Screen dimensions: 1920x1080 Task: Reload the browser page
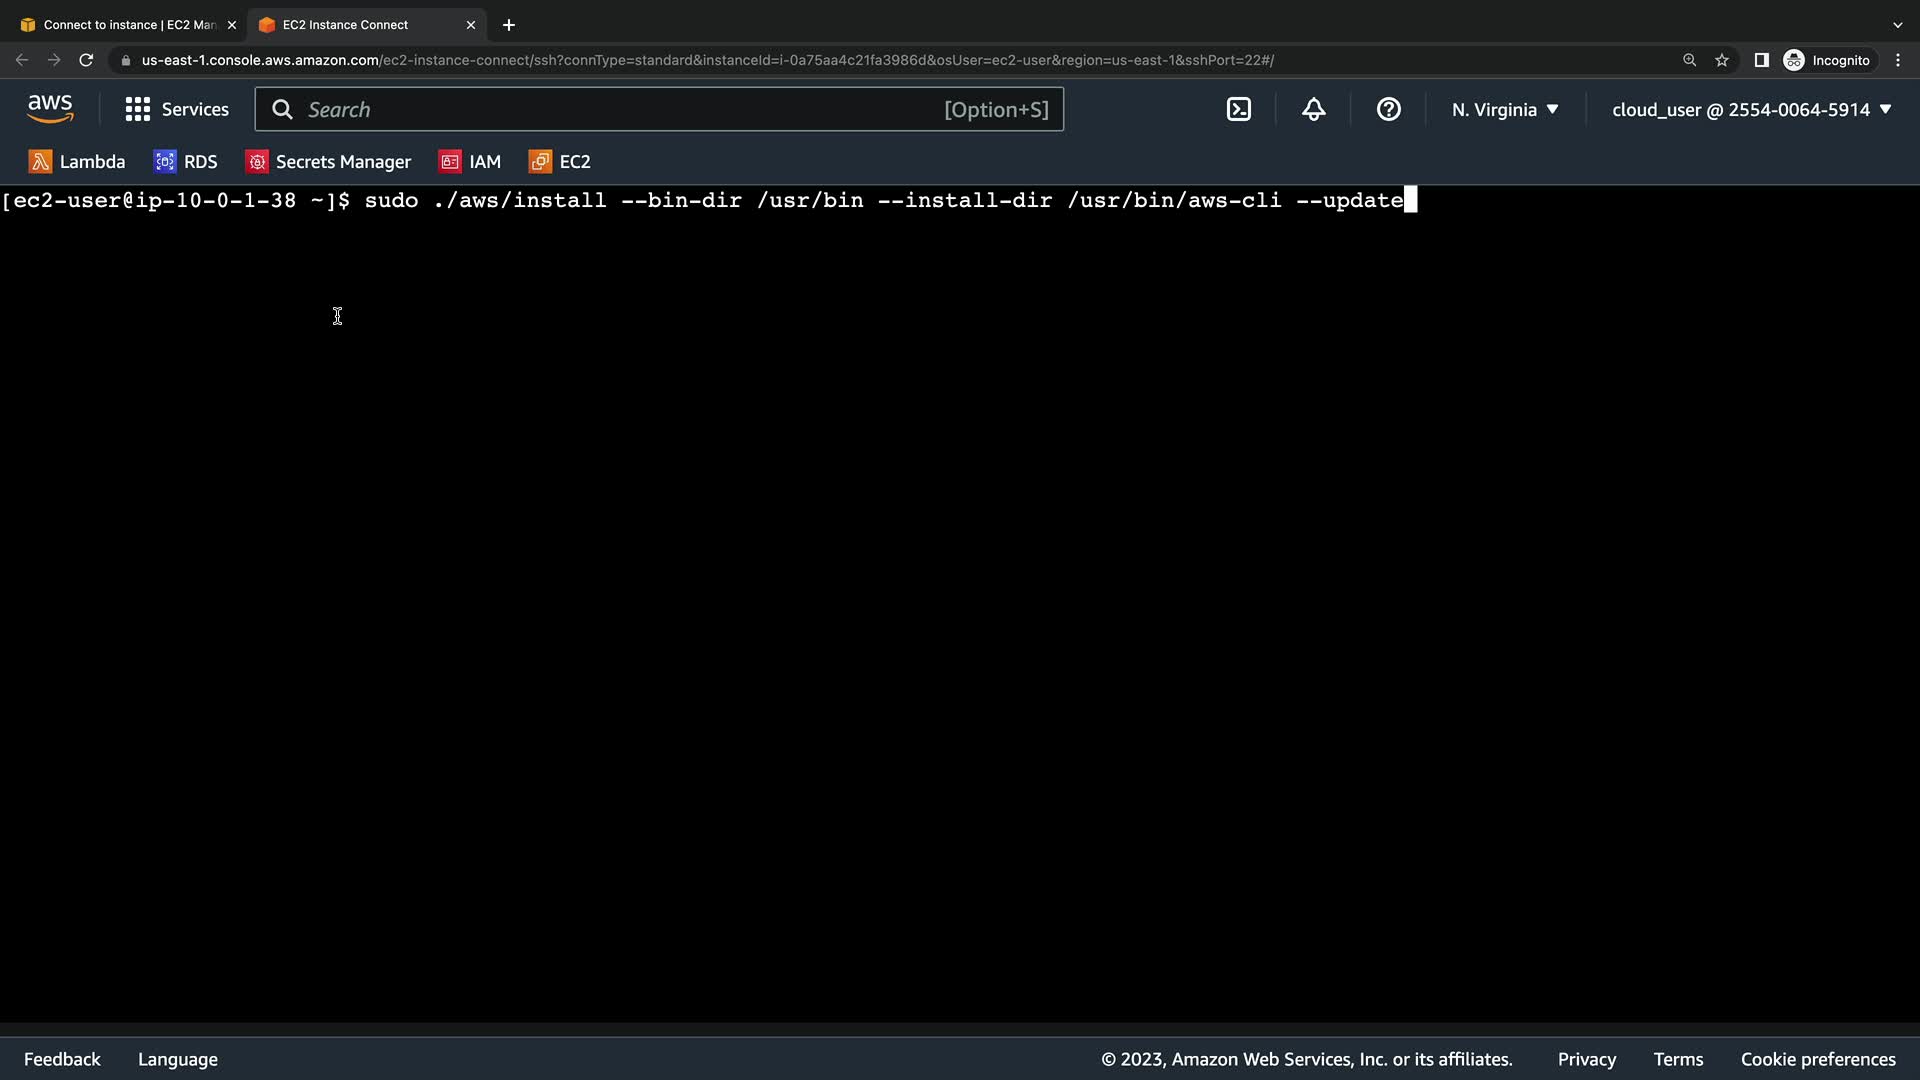[86, 60]
